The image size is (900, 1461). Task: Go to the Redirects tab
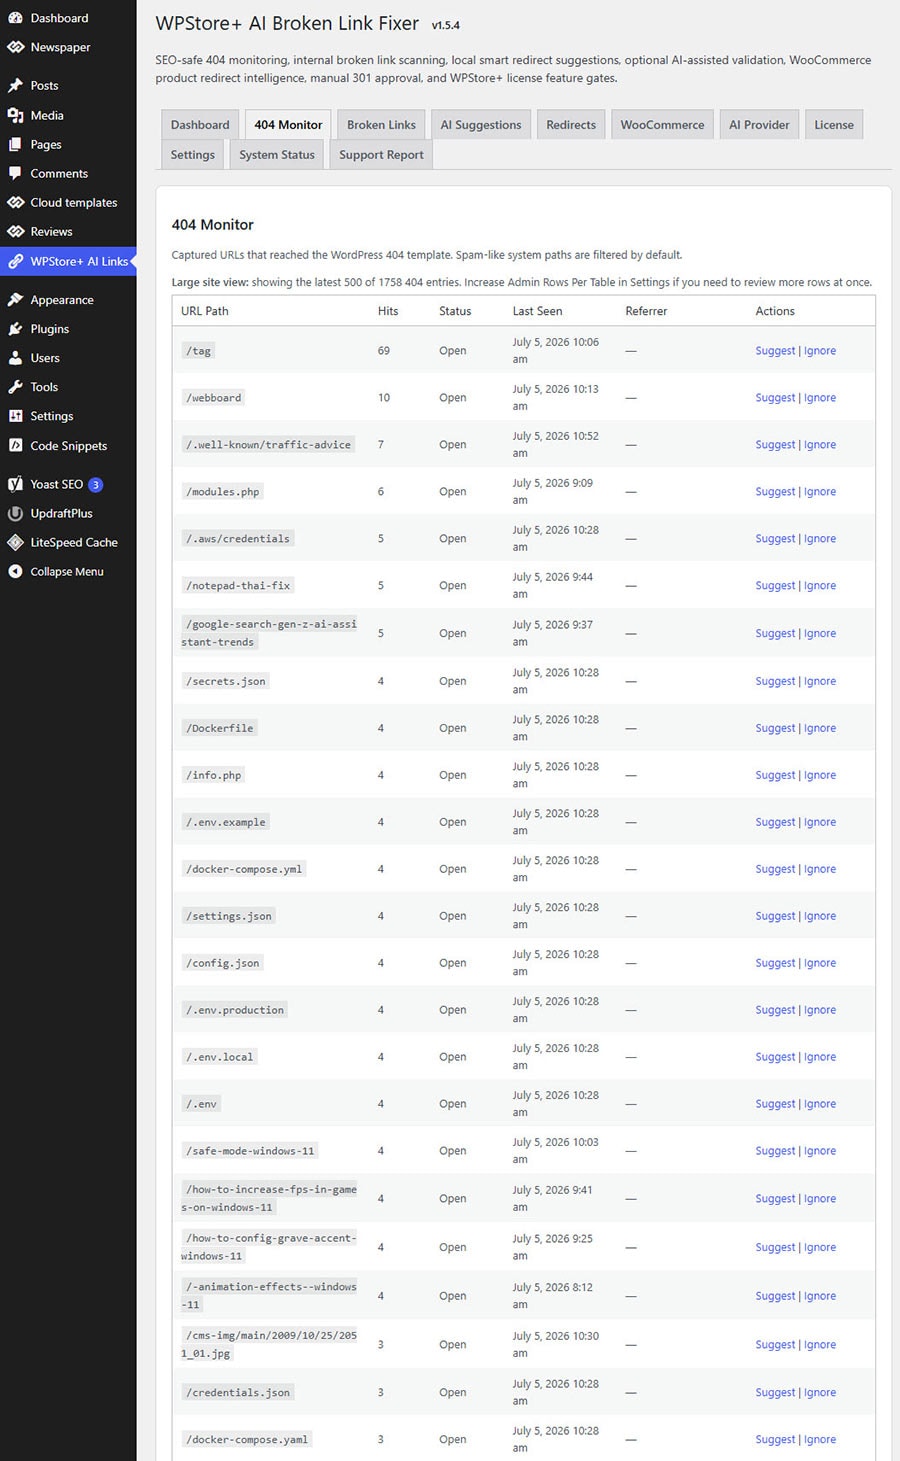tap(571, 125)
